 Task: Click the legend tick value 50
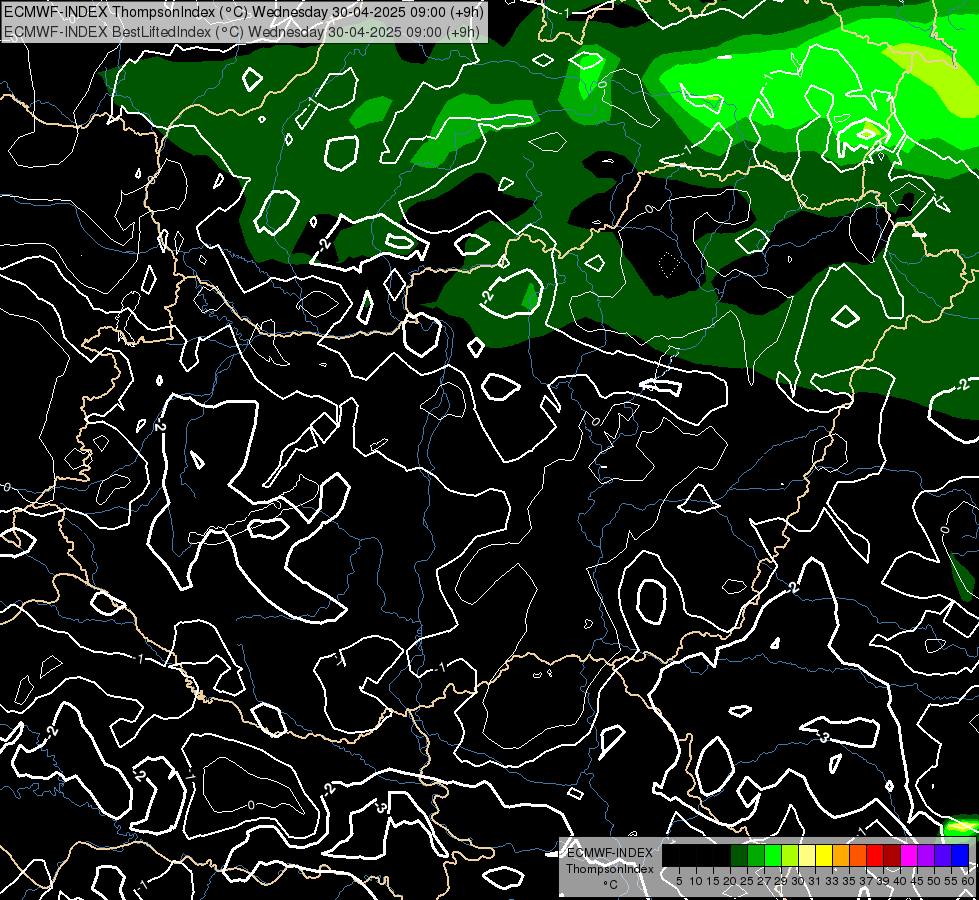(x=934, y=881)
